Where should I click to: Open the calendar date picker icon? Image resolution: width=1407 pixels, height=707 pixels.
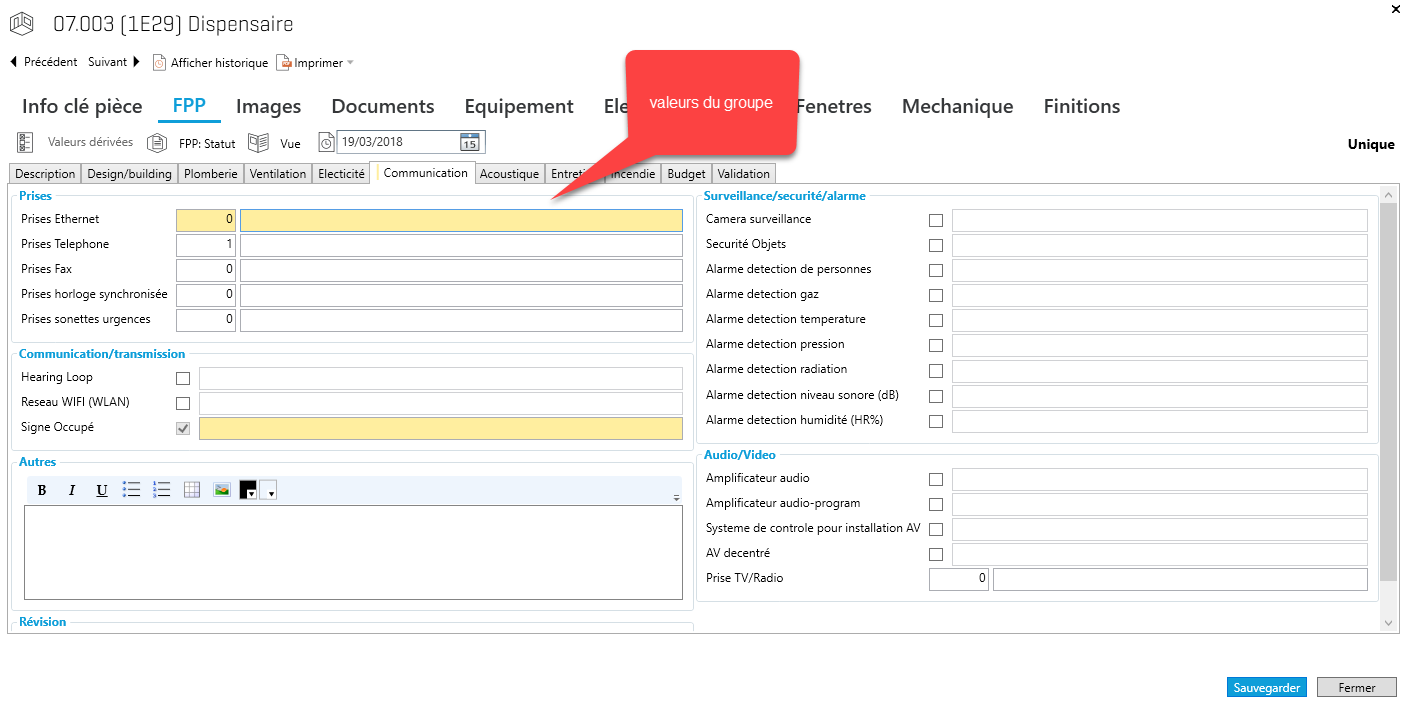(x=469, y=142)
